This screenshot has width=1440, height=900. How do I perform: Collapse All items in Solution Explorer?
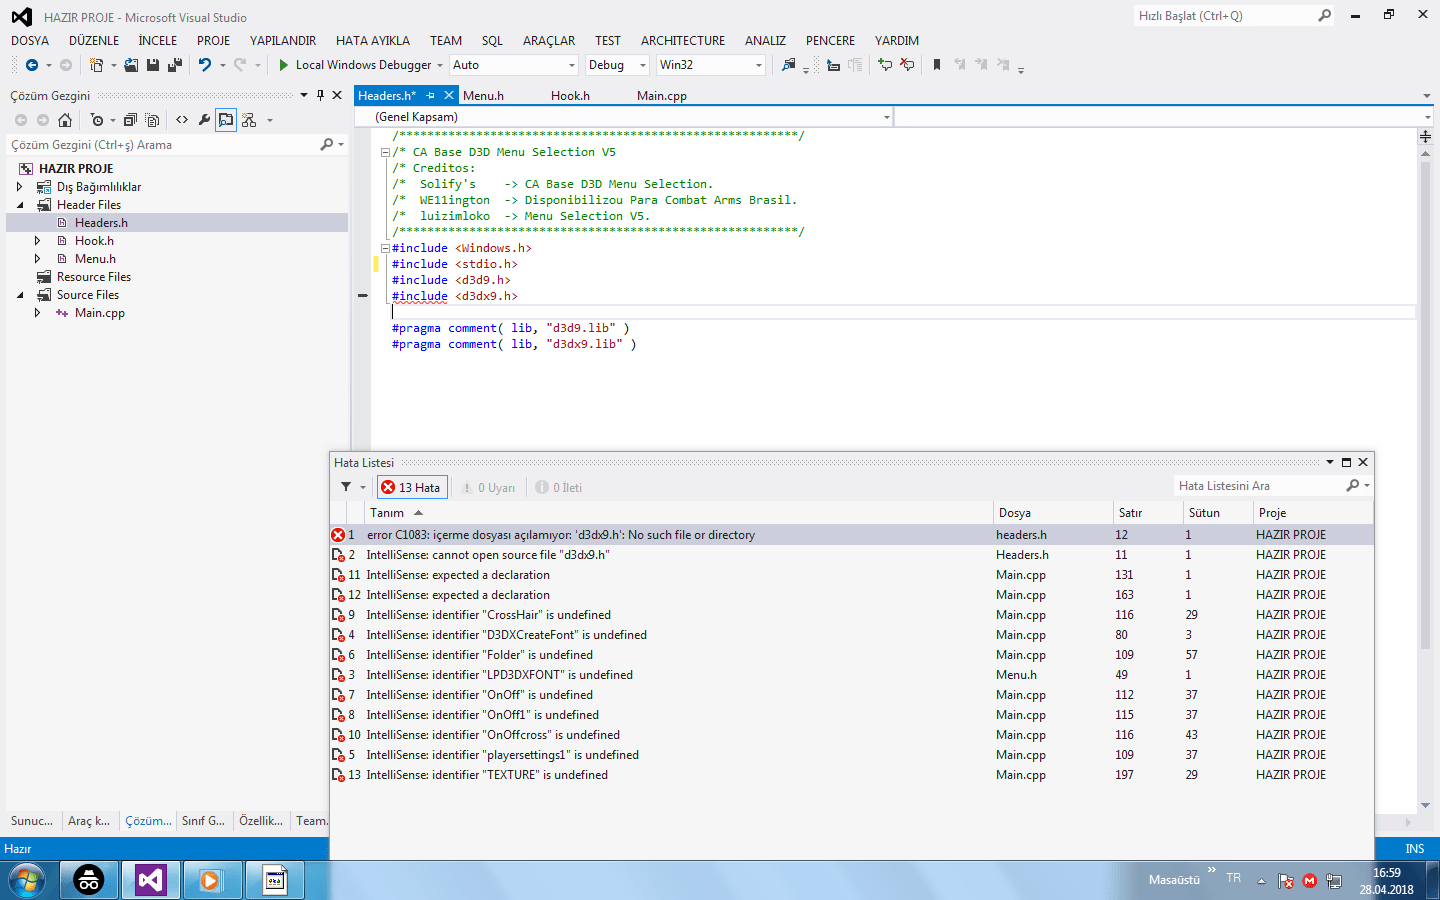tap(130, 120)
